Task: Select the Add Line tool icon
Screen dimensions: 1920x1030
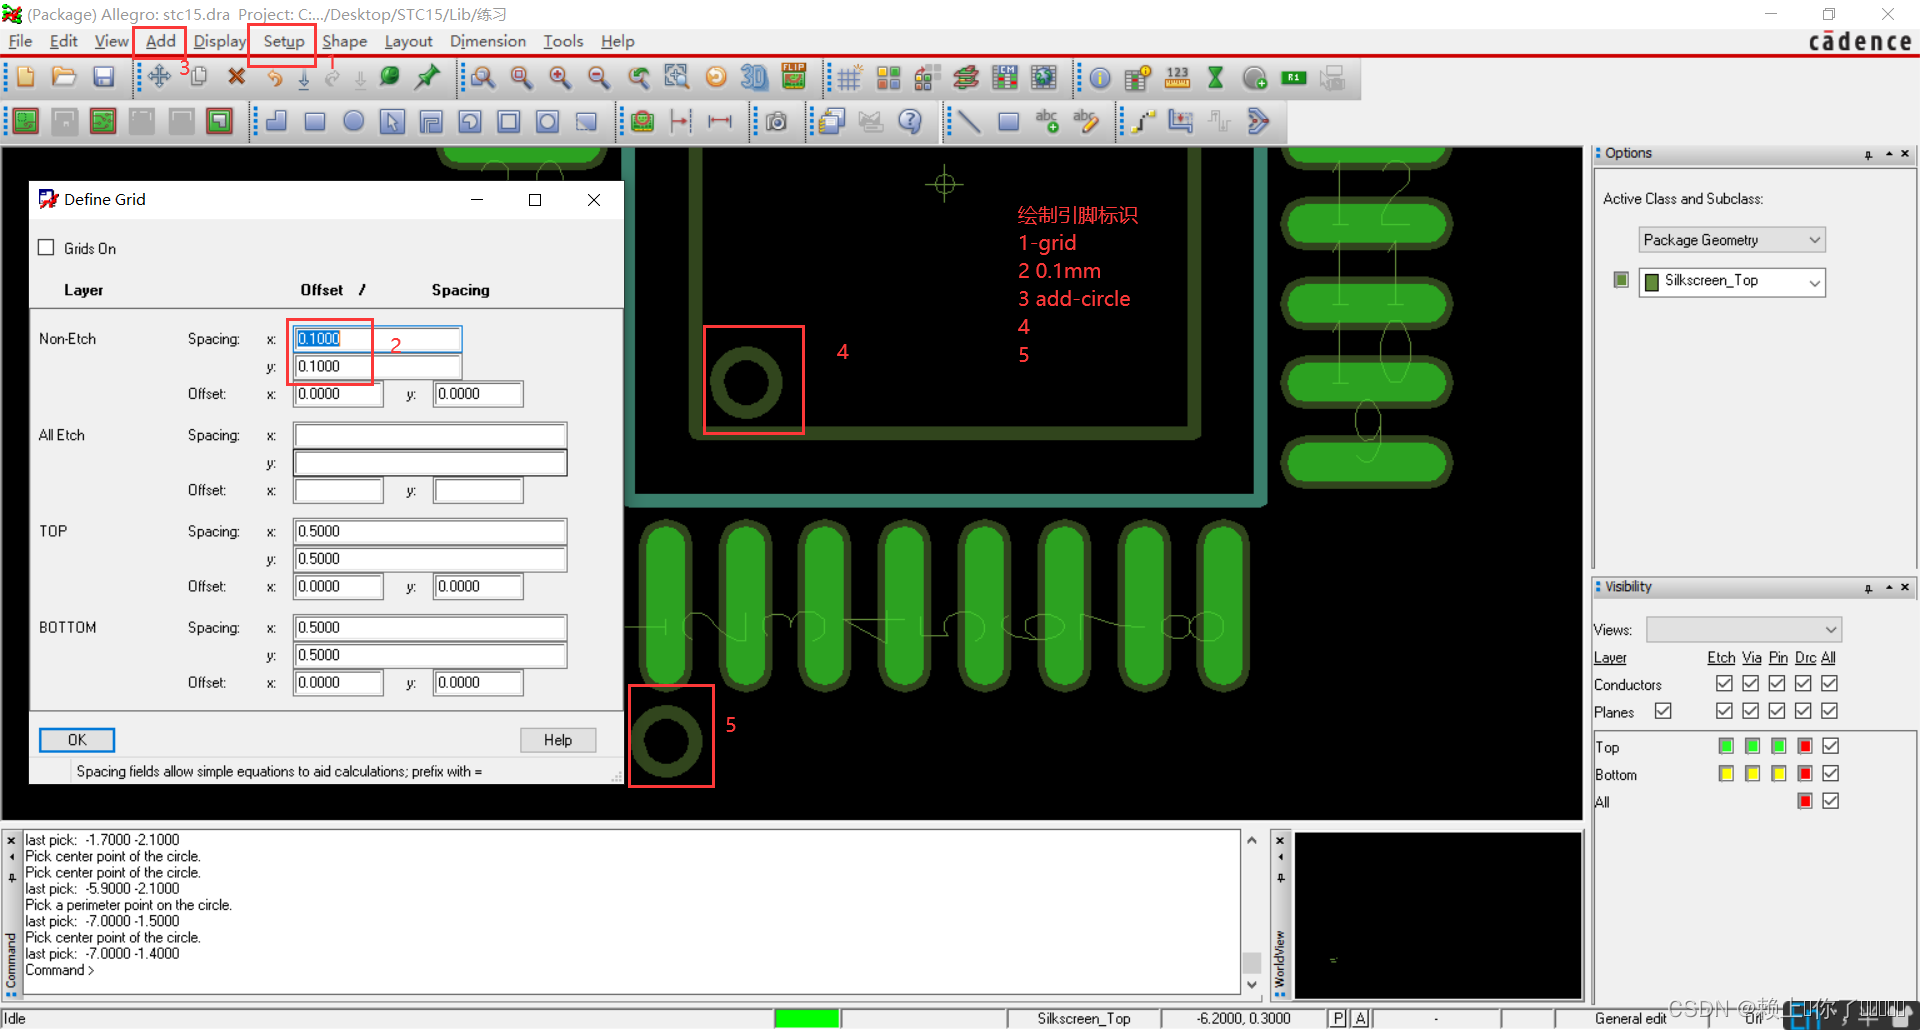Action: pos(967,121)
